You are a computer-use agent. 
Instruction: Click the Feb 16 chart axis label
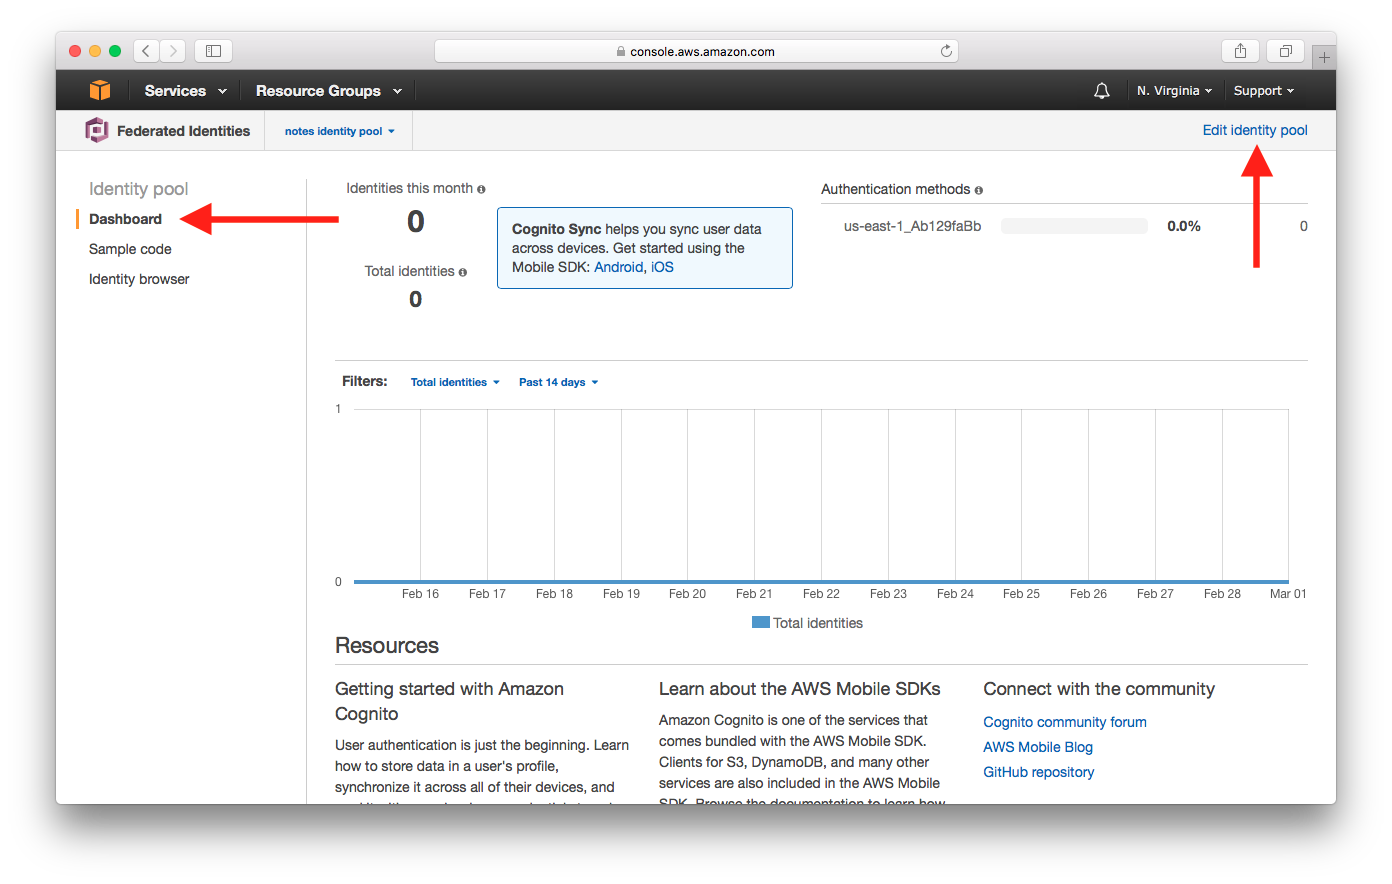(420, 594)
